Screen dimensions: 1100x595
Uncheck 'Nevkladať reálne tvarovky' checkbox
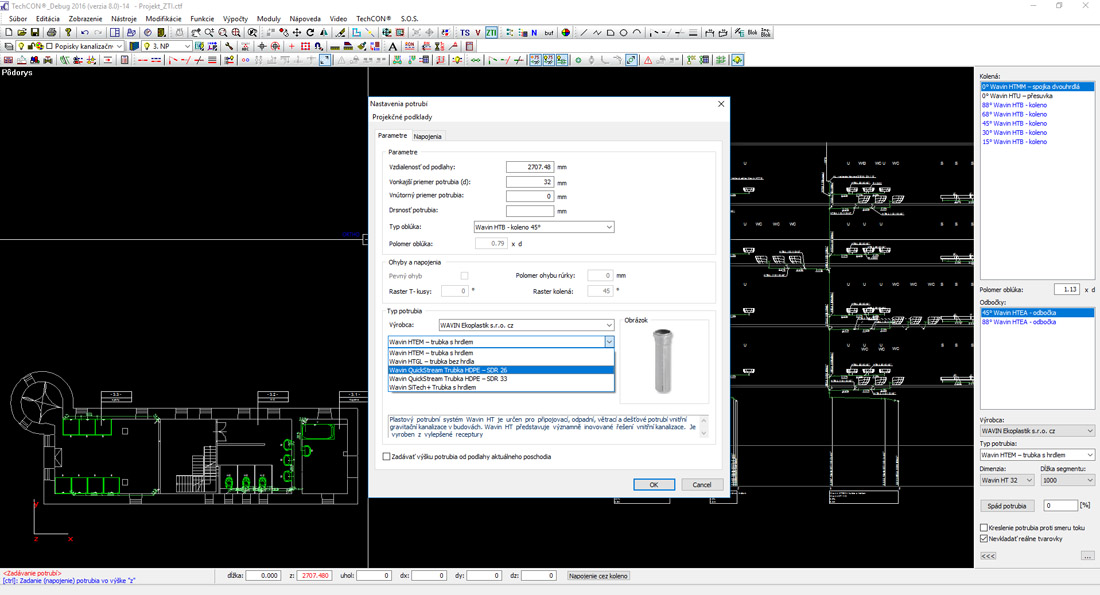tap(984, 539)
